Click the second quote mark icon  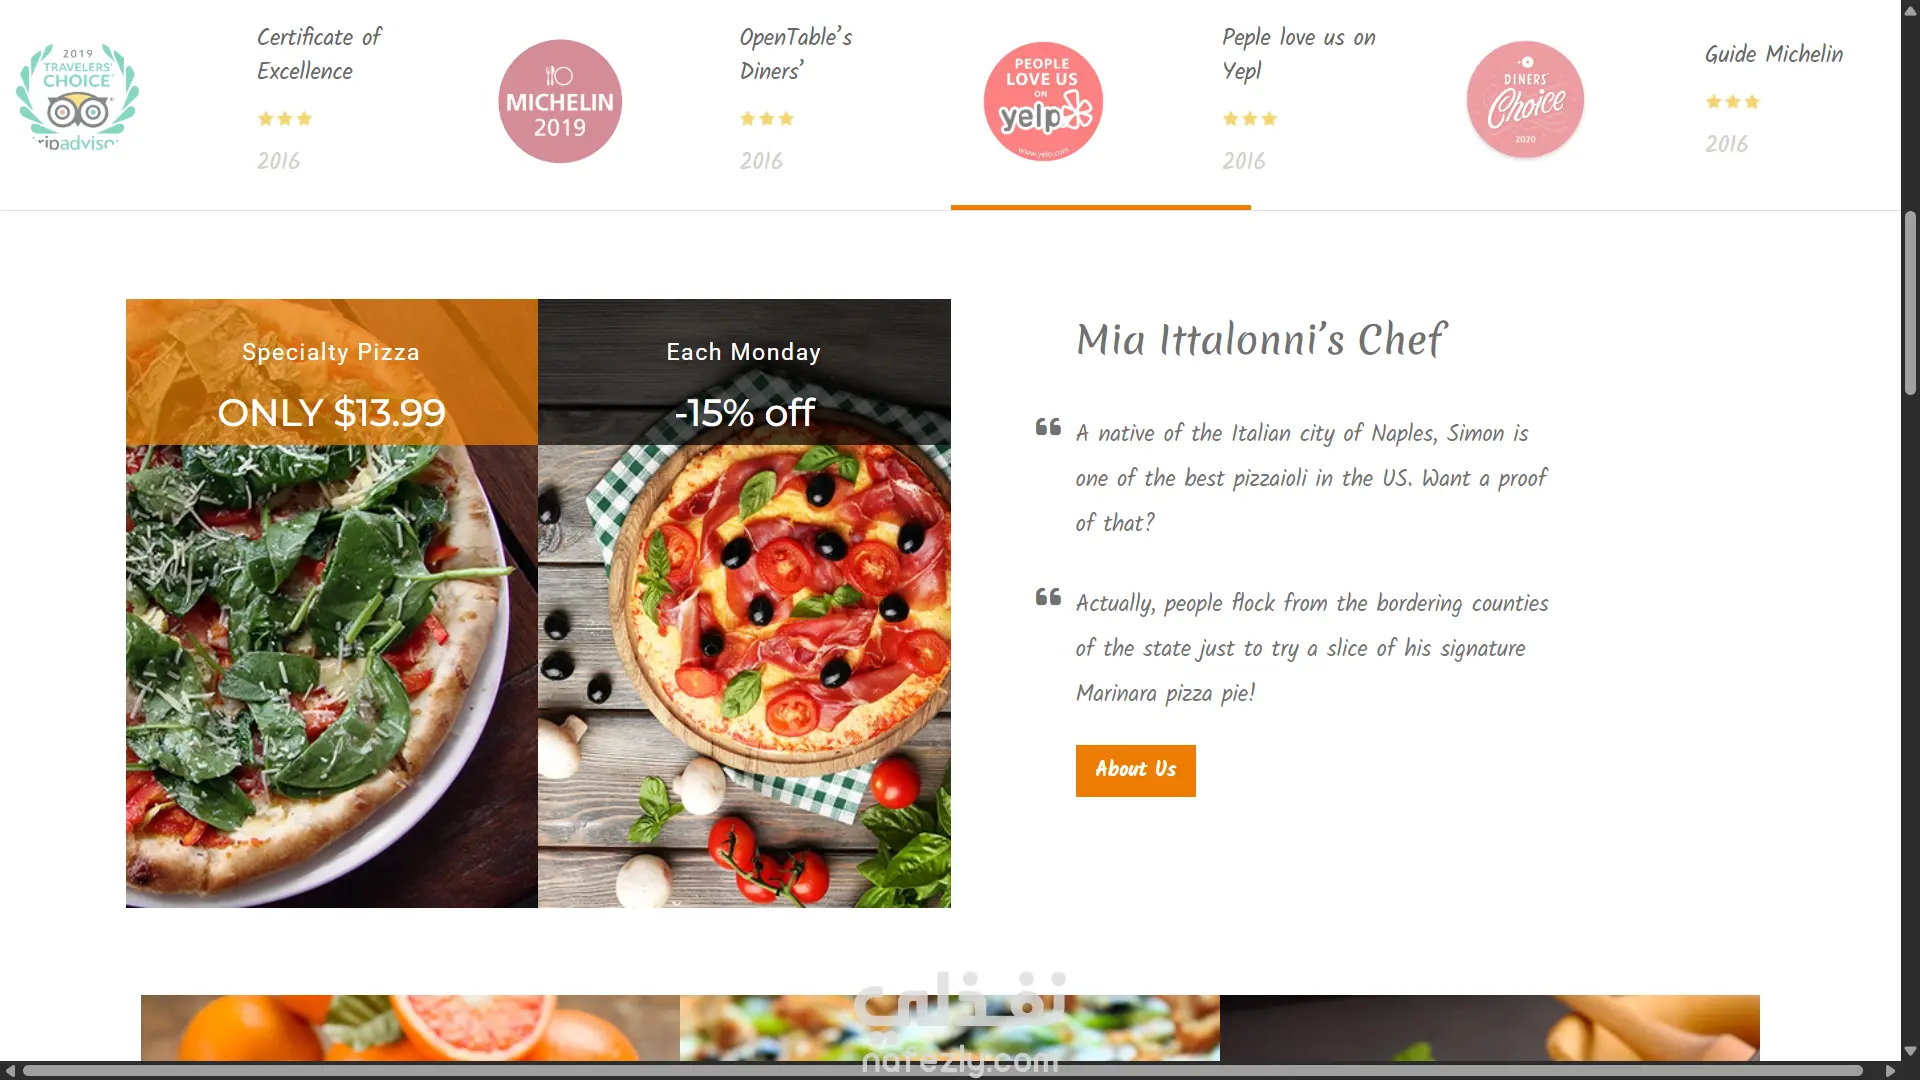click(x=1048, y=598)
